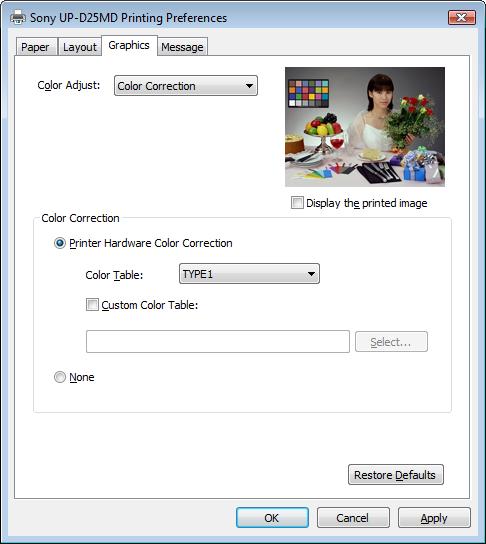The image size is (486, 544).
Task: Click Restore Defaults button
Action: [x=396, y=475]
